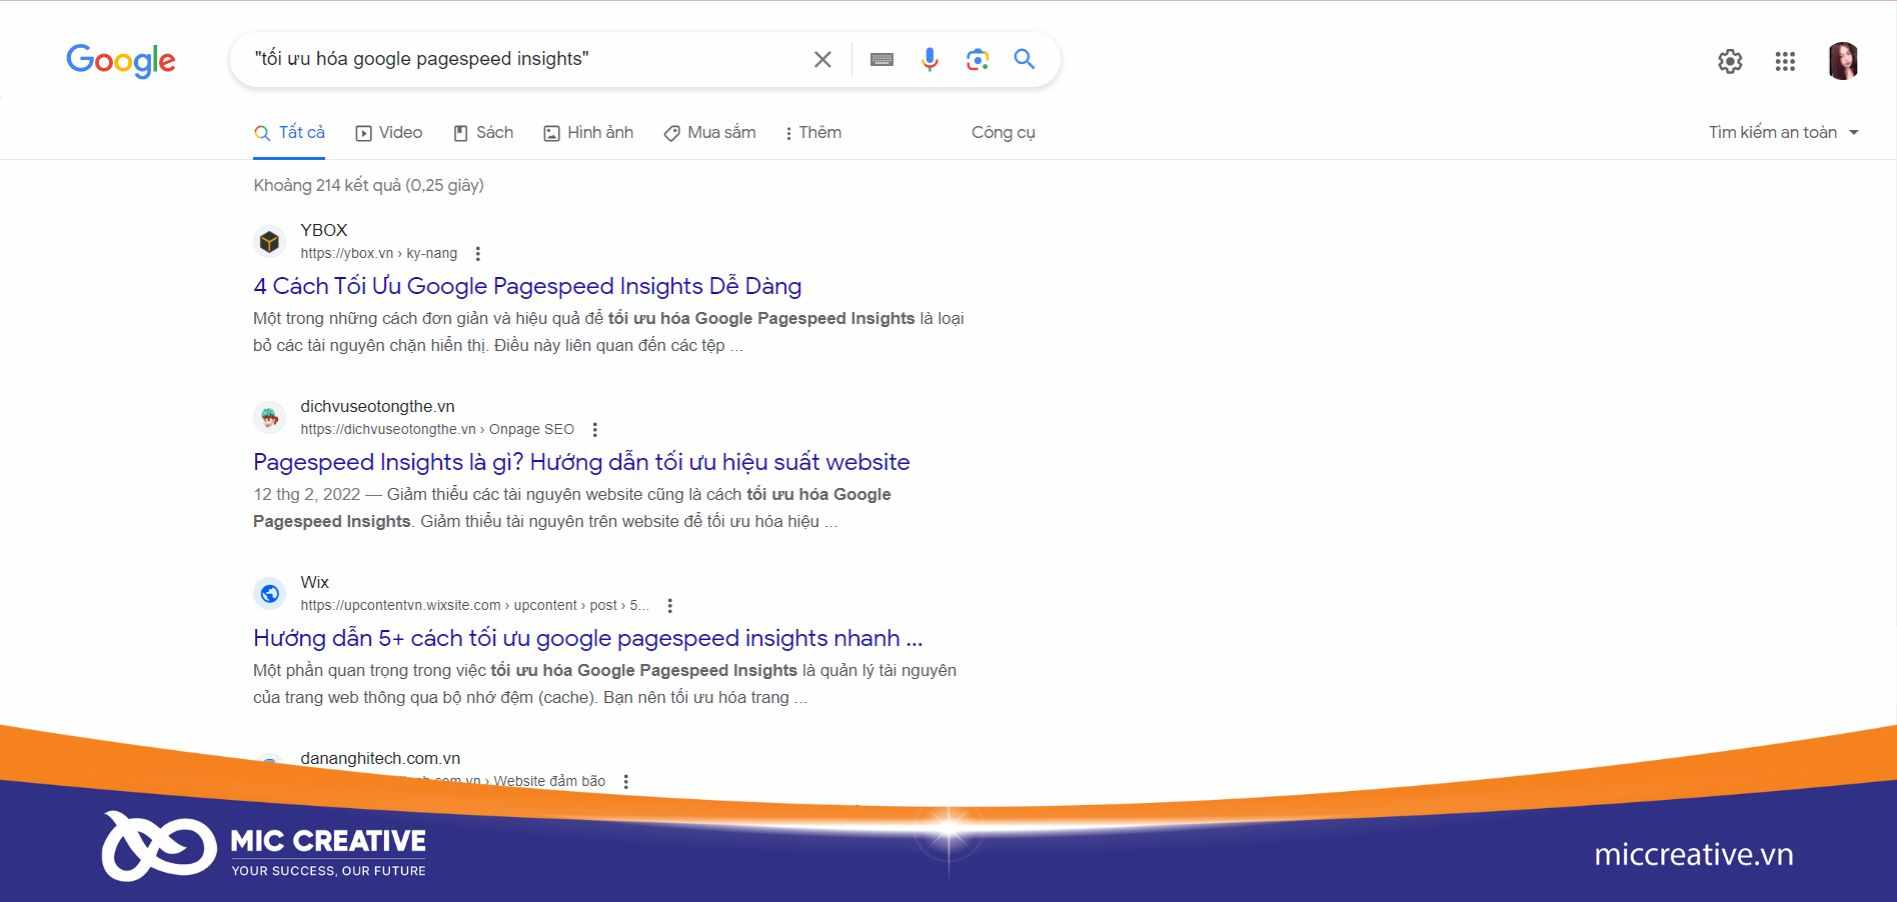Expand the Tìm kiếm an toàn dropdown
The height and width of the screenshot is (902, 1897).
pyautogui.click(x=1783, y=132)
